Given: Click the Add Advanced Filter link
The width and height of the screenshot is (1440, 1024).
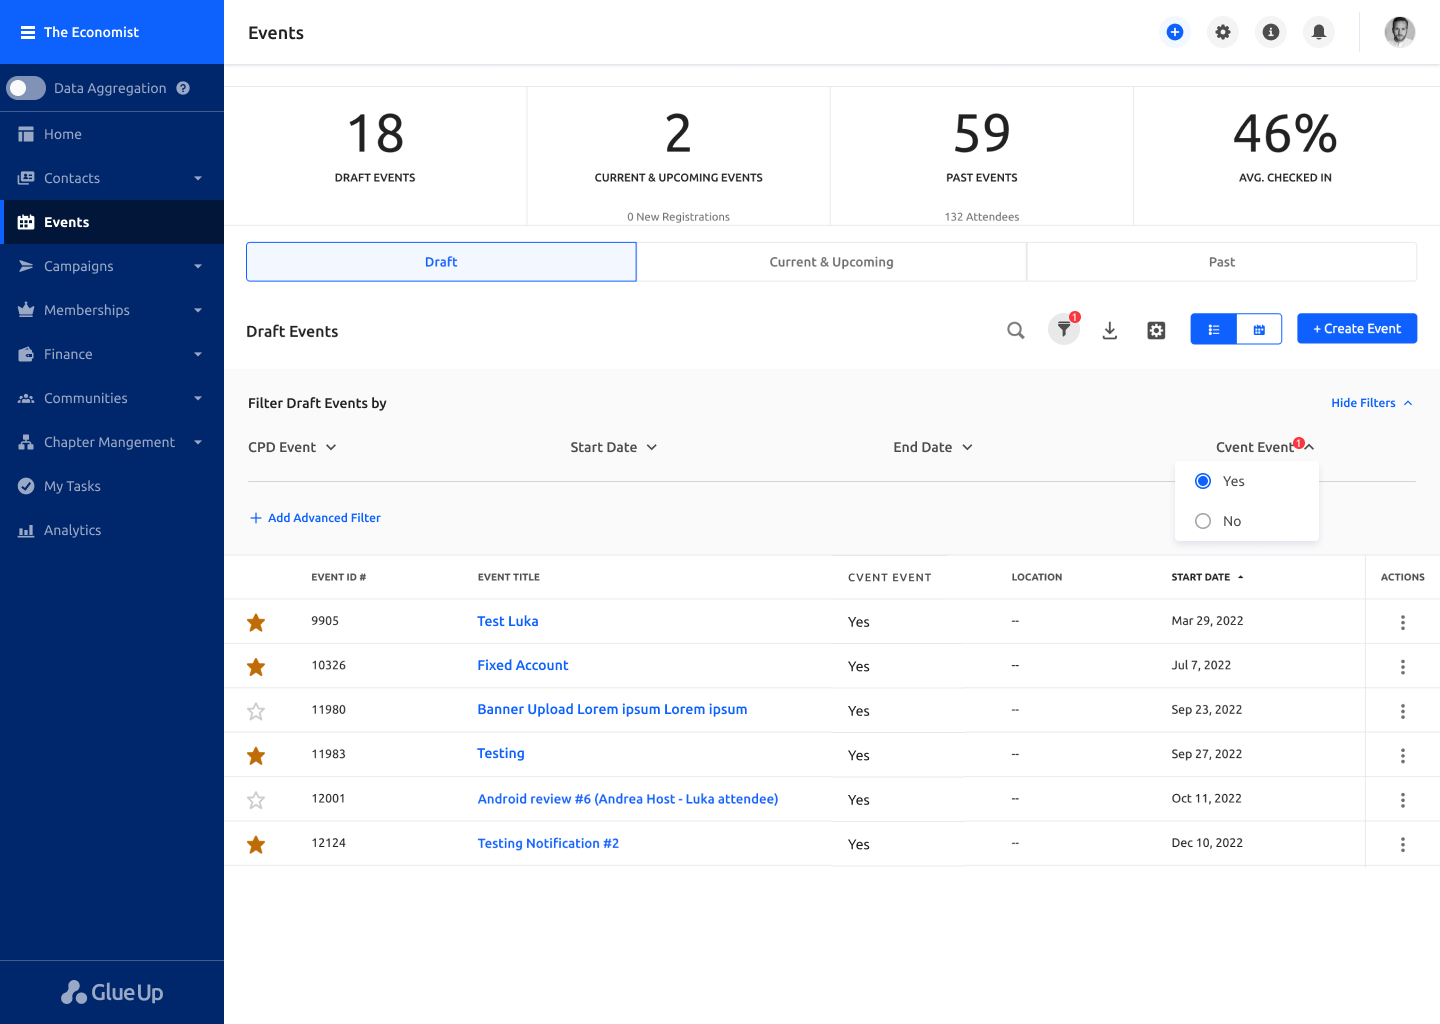Looking at the screenshot, I should pos(315,517).
